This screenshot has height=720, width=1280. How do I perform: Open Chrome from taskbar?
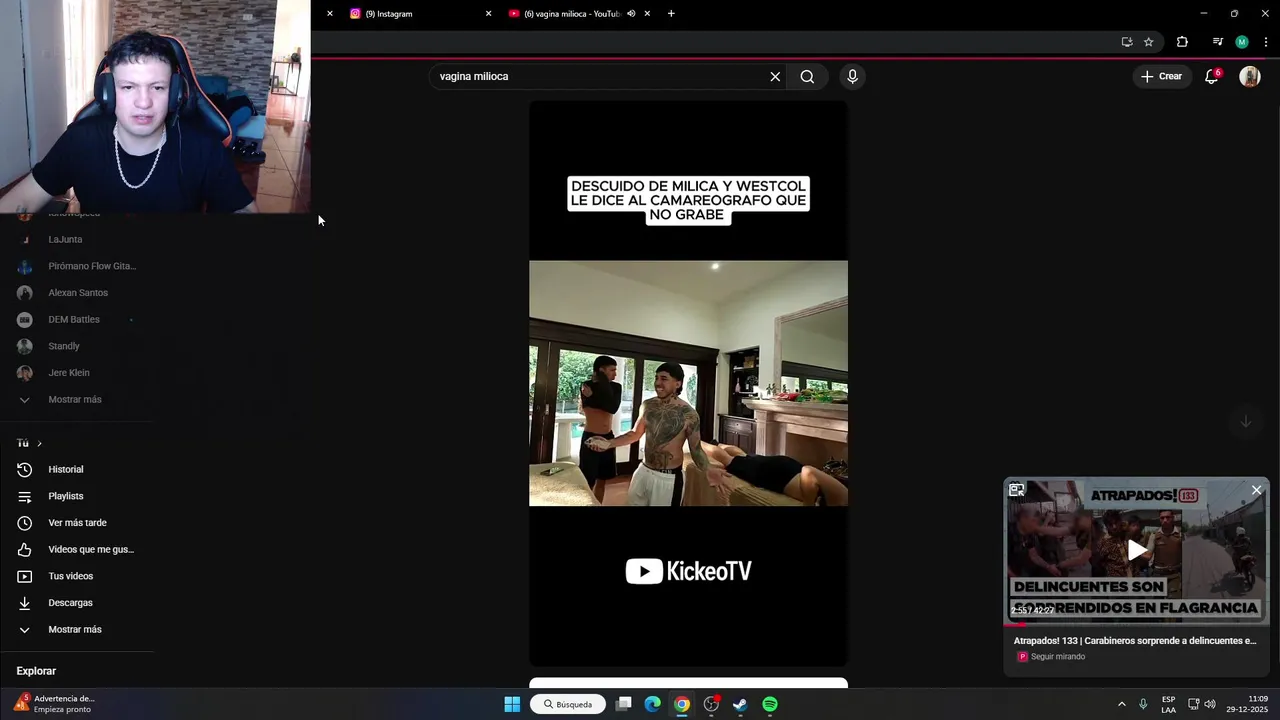click(x=681, y=704)
